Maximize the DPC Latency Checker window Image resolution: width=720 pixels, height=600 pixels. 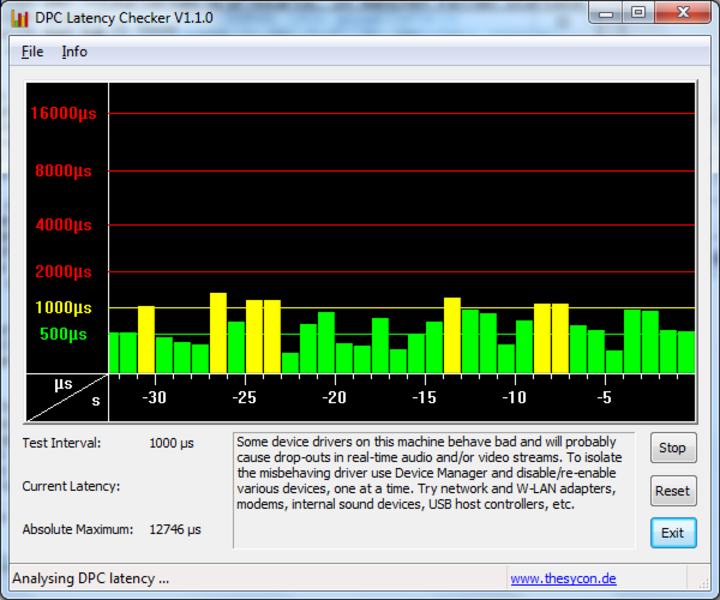tap(639, 12)
